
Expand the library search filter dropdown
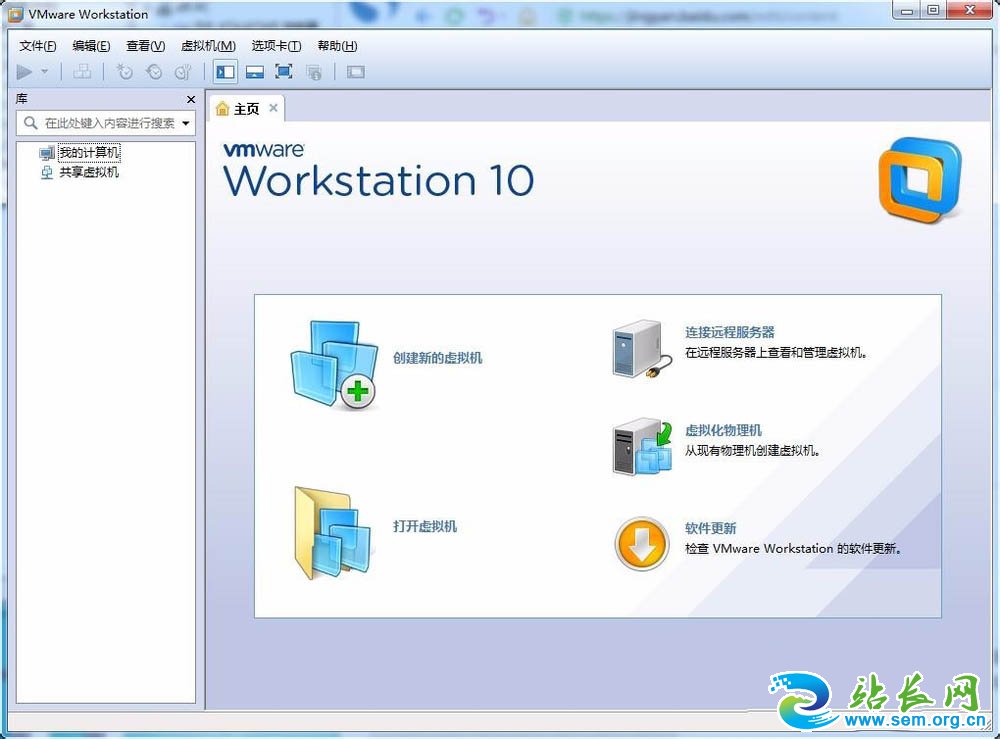(x=186, y=123)
